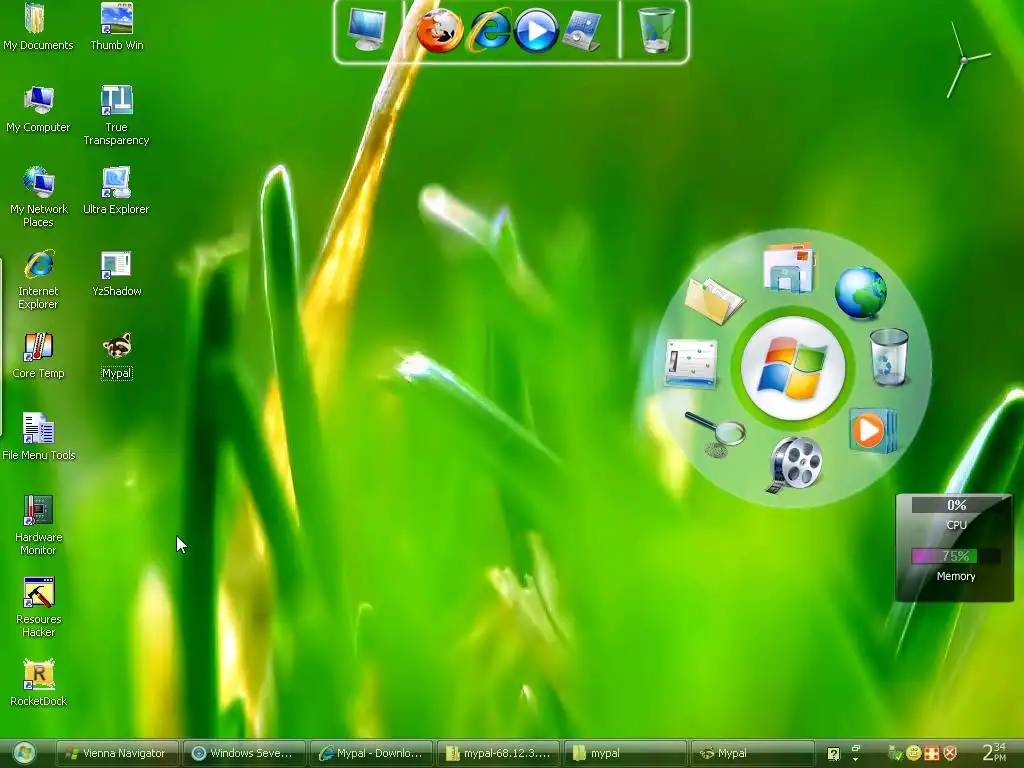Image resolution: width=1024 pixels, height=768 pixels.
Task: Click Windows logo orb in circular launcher
Action: [793, 368]
